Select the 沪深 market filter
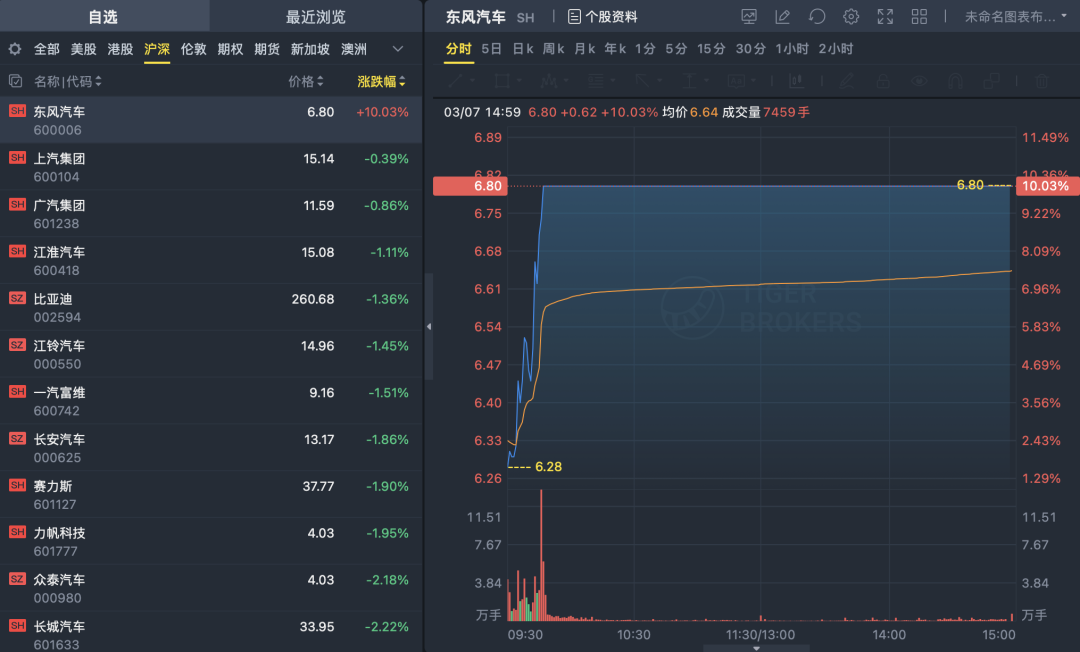 pos(157,49)
